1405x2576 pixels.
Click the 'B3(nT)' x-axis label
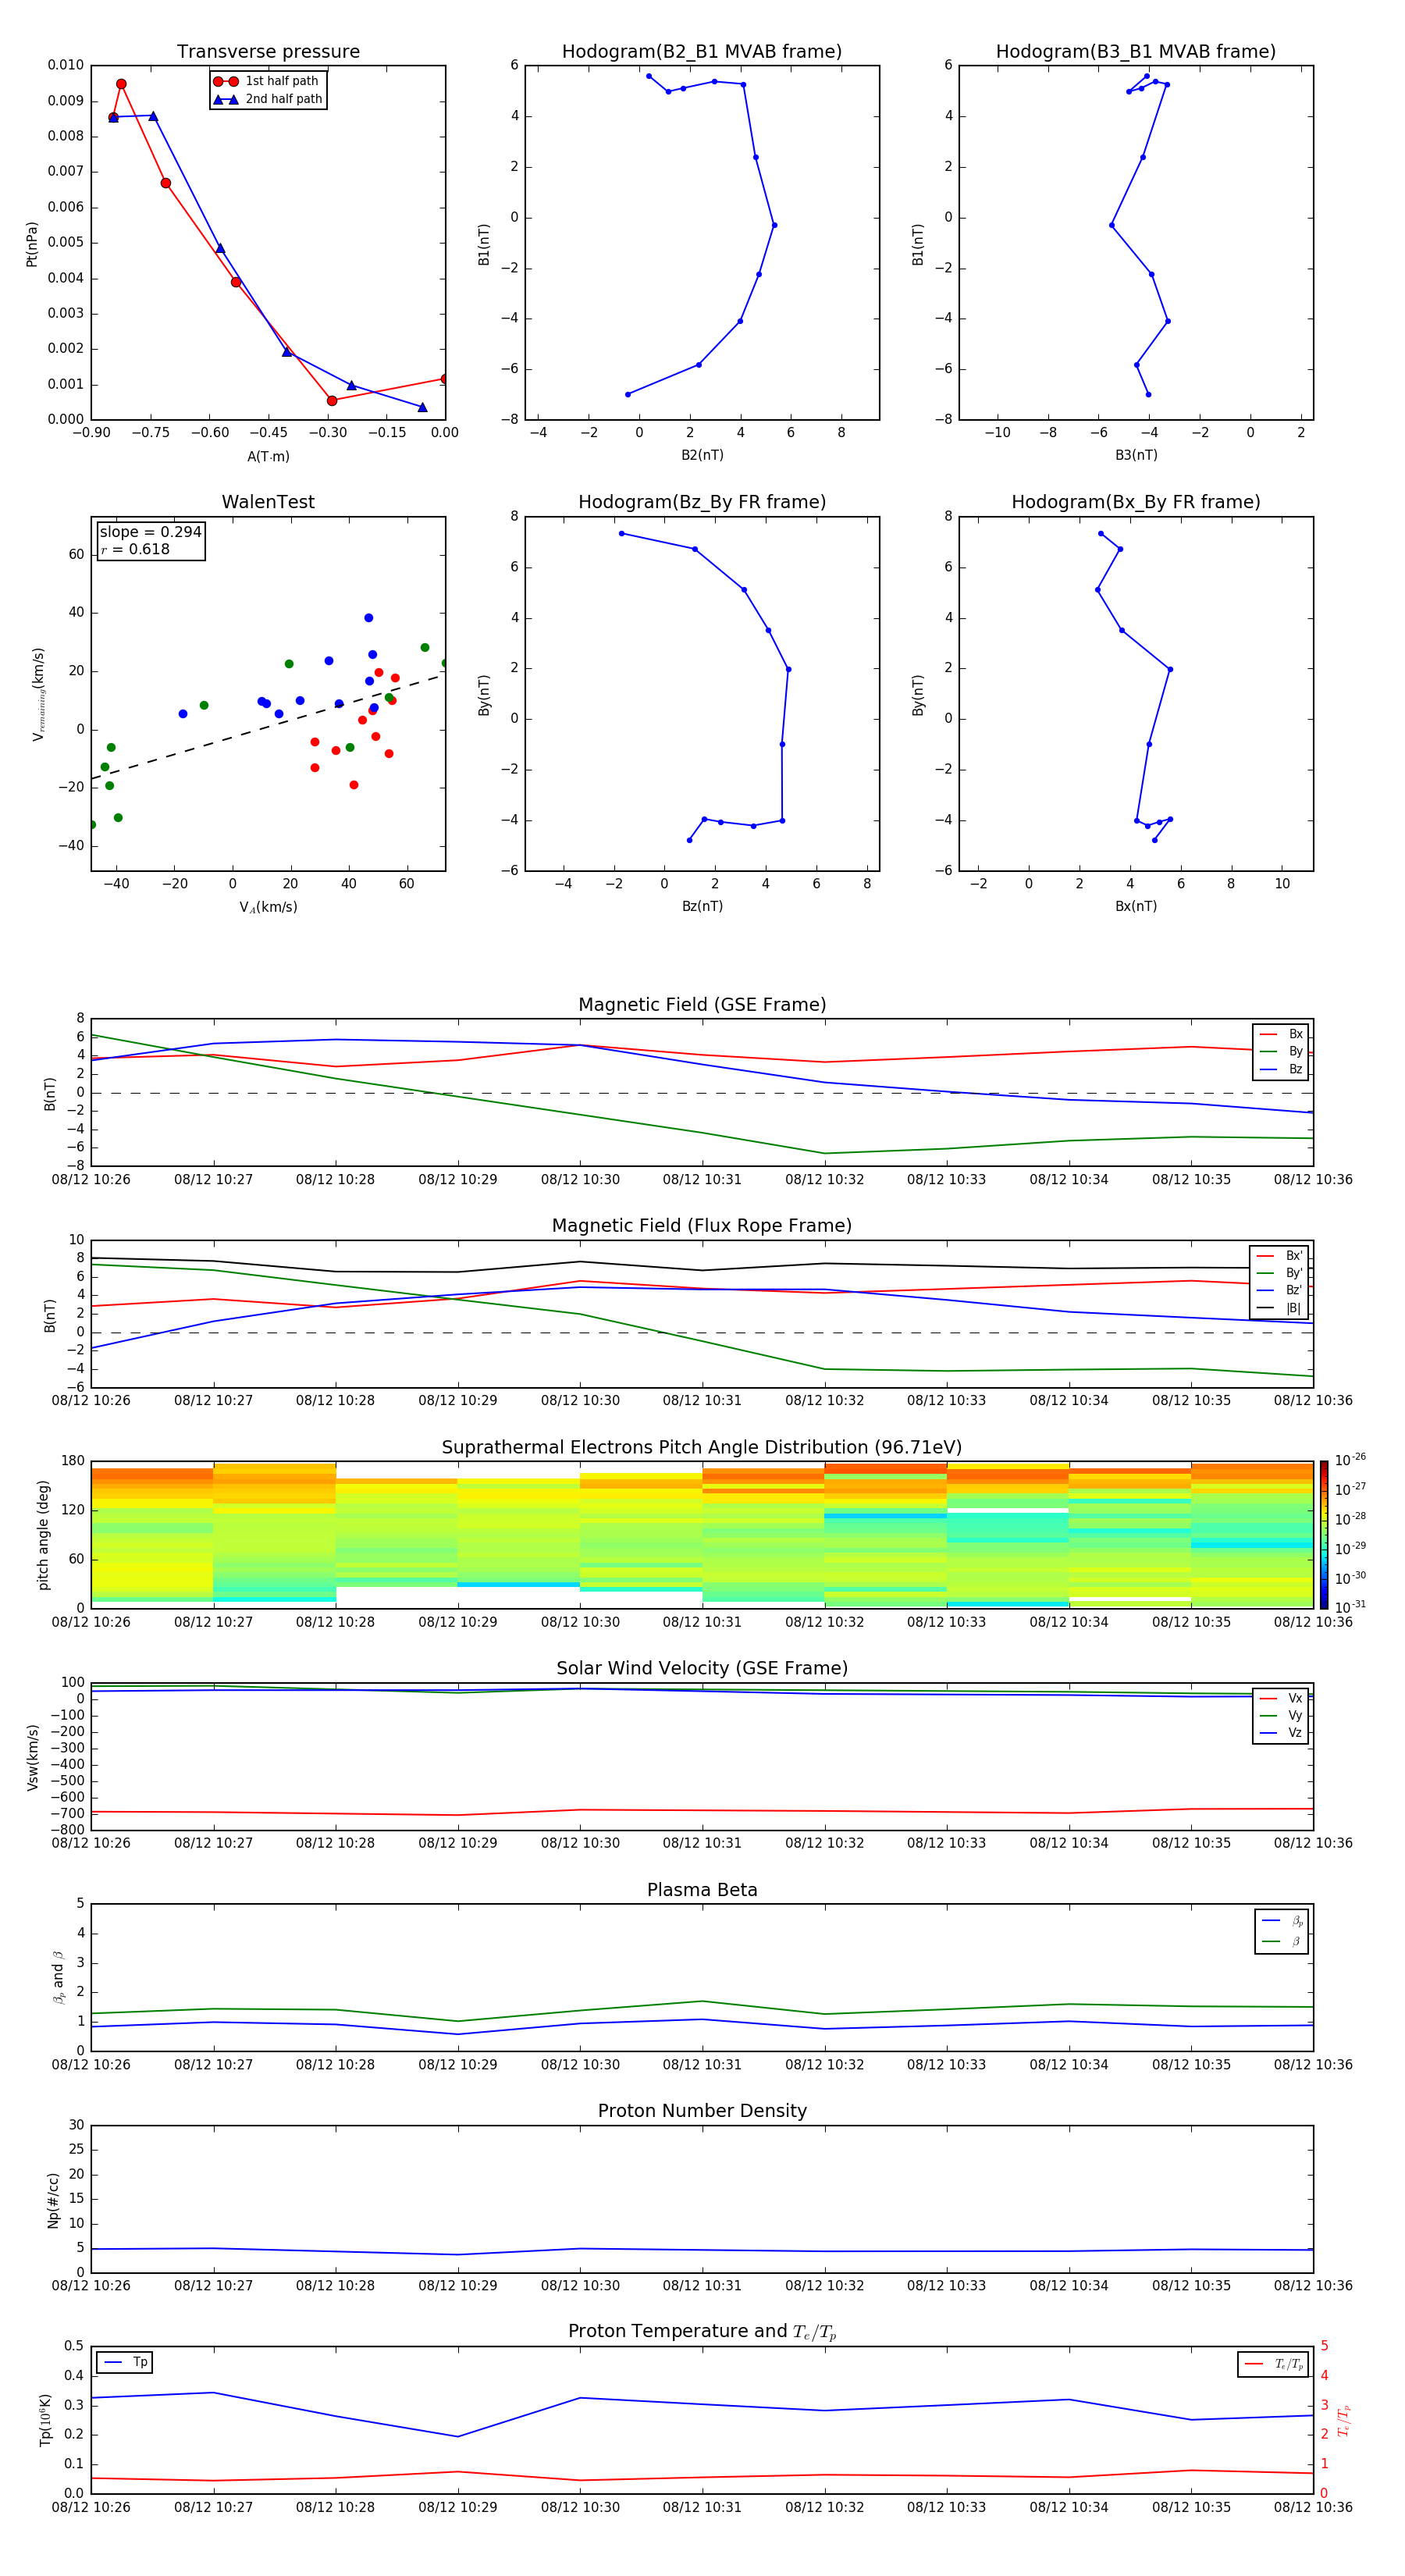click(1136, 455)
